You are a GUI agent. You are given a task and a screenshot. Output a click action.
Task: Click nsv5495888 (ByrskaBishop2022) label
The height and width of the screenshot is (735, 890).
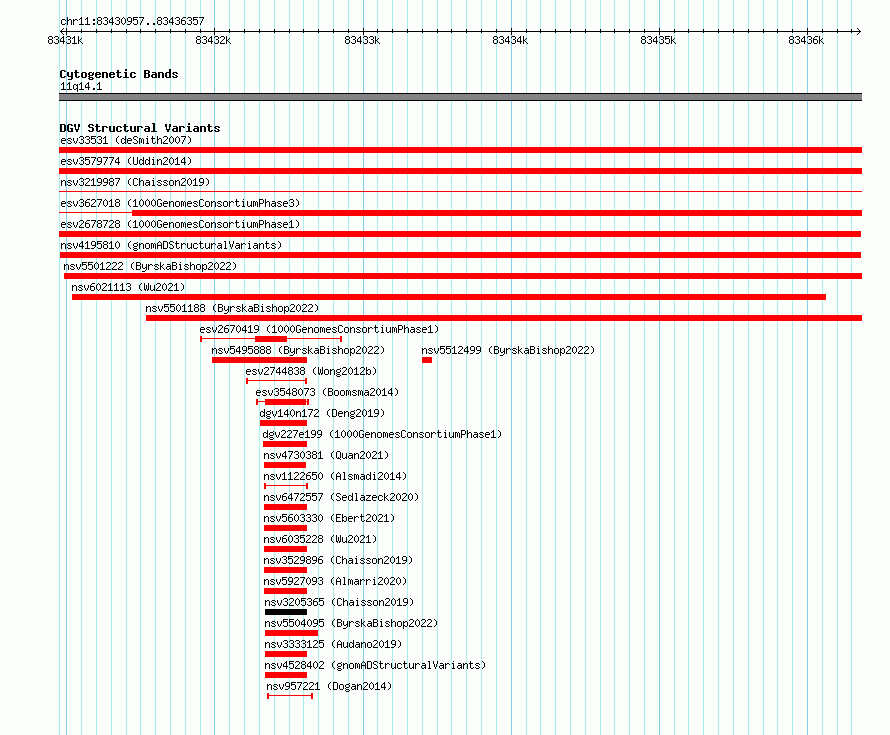coord(298,350)
